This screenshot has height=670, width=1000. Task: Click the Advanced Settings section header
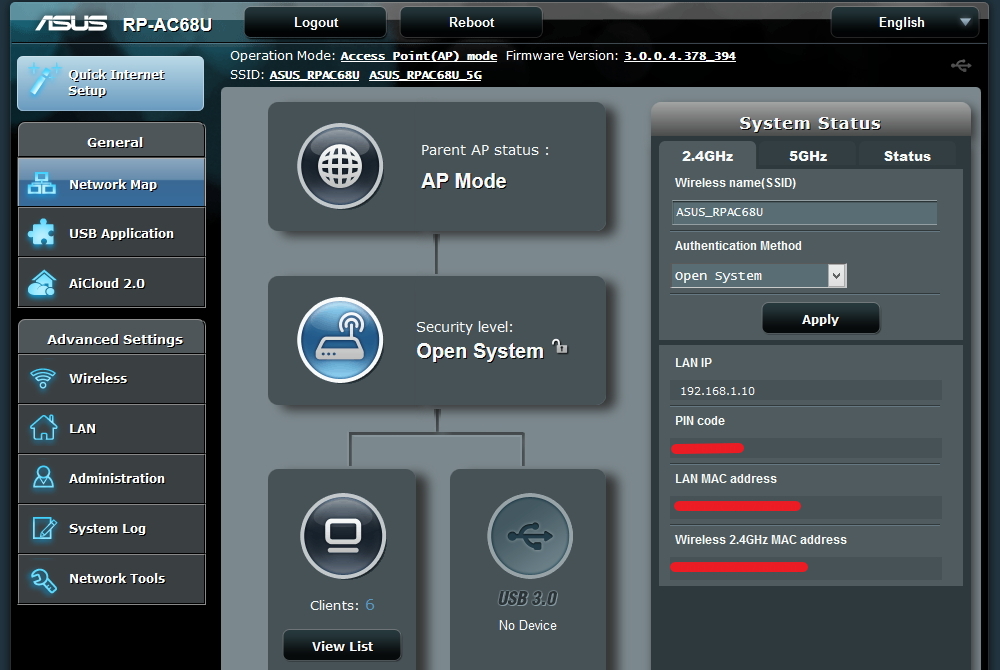pyautogui.click(x=115, y=339)
